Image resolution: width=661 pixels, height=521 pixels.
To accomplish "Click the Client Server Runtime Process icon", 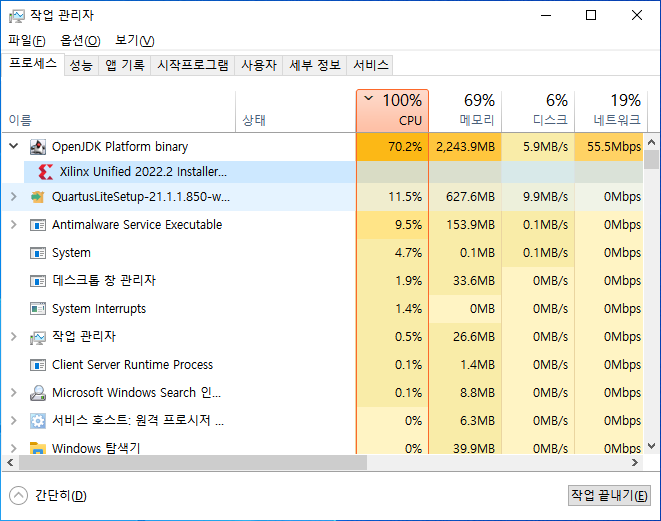I will tap(38, 365).
